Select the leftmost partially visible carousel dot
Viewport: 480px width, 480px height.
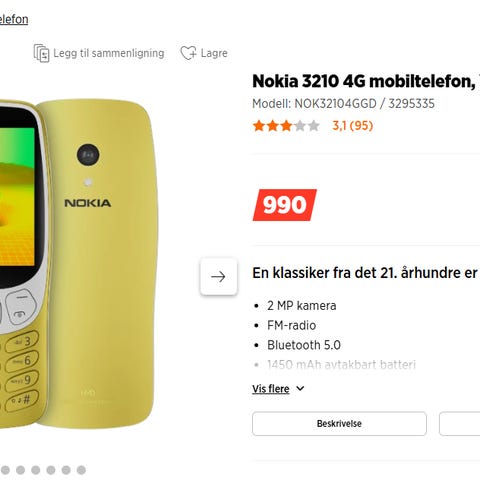tap(5, 470)
